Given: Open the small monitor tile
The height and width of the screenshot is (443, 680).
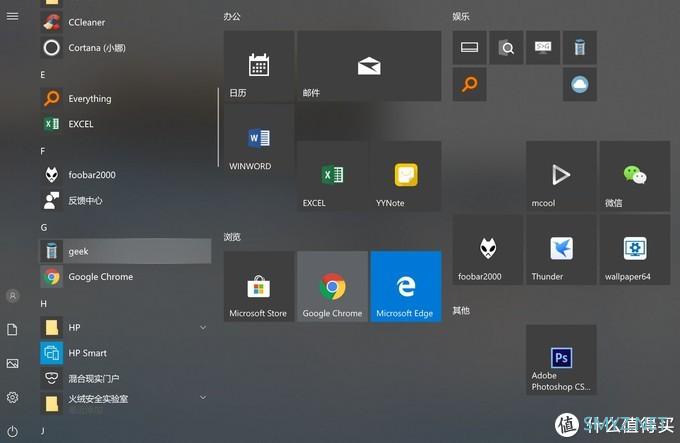Looking at the screenshot, I should 543,47.
